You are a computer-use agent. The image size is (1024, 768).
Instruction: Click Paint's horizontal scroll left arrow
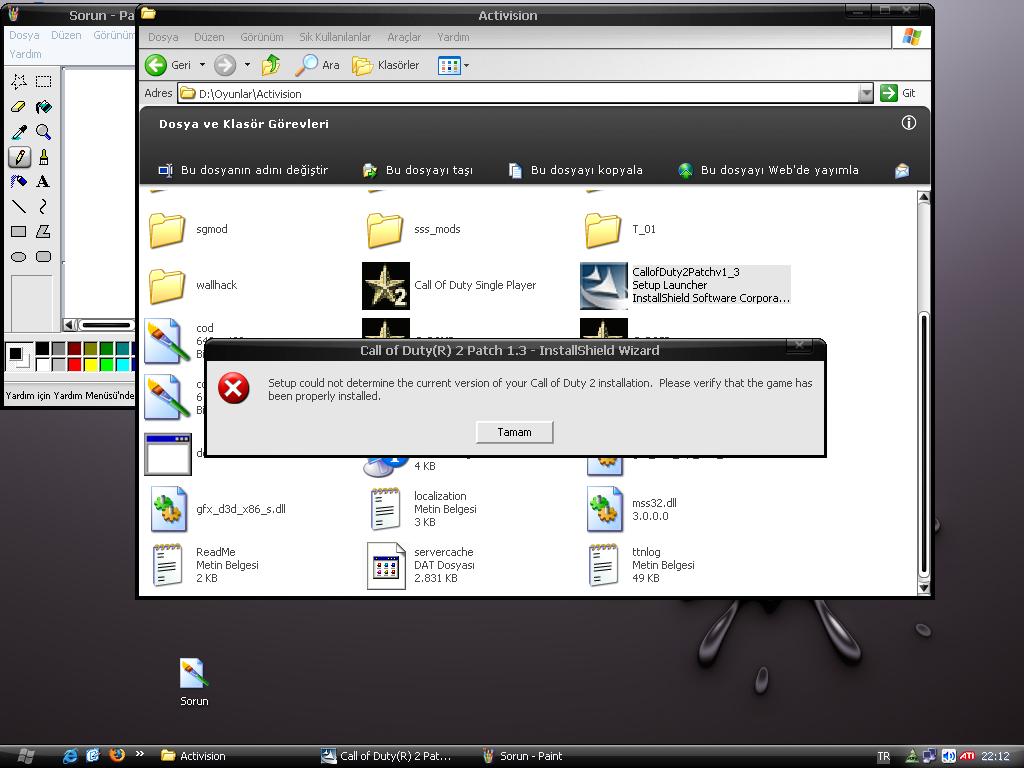point(70,325)
